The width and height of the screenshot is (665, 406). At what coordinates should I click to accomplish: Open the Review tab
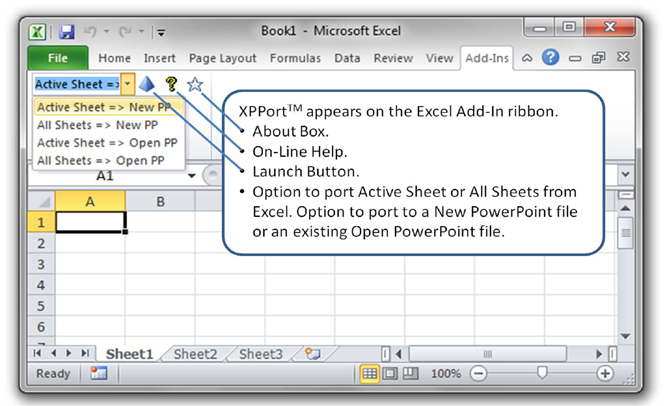tap(393, 58)
